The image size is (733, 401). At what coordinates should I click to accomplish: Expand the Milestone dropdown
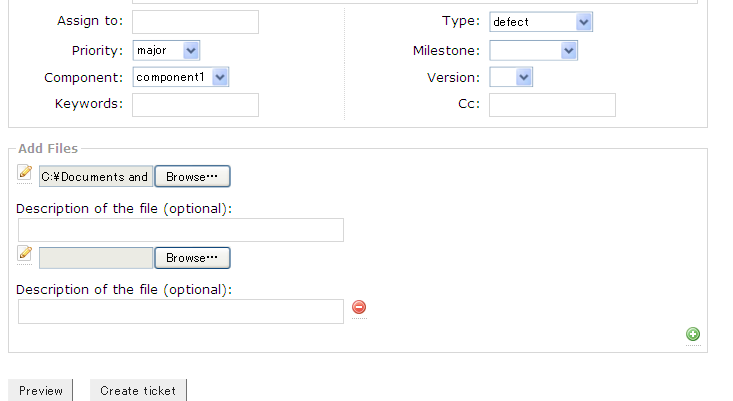pyautogui.click(x=533, y=50)
